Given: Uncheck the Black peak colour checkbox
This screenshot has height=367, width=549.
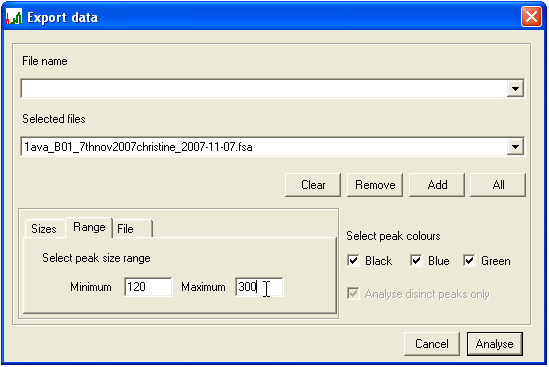Looking at the screenshot, I should tap(353, 261).
